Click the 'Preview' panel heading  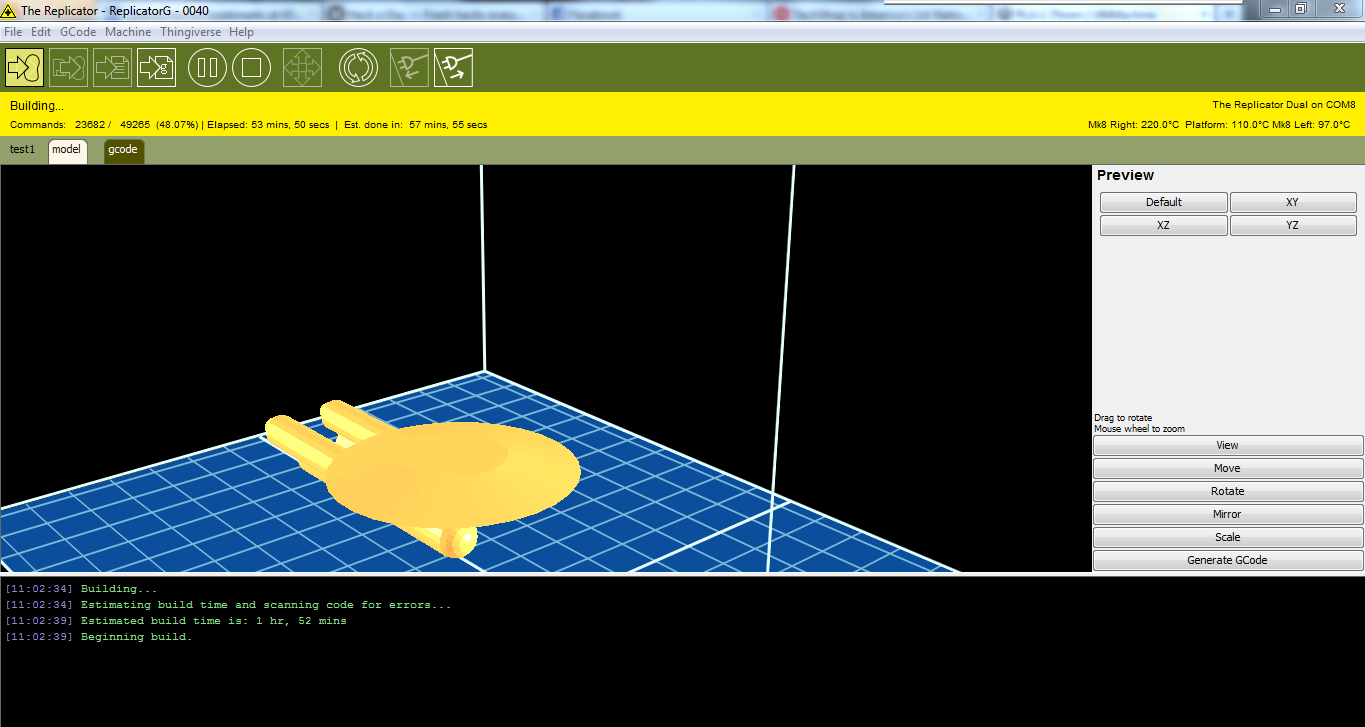click(1125, 175)
